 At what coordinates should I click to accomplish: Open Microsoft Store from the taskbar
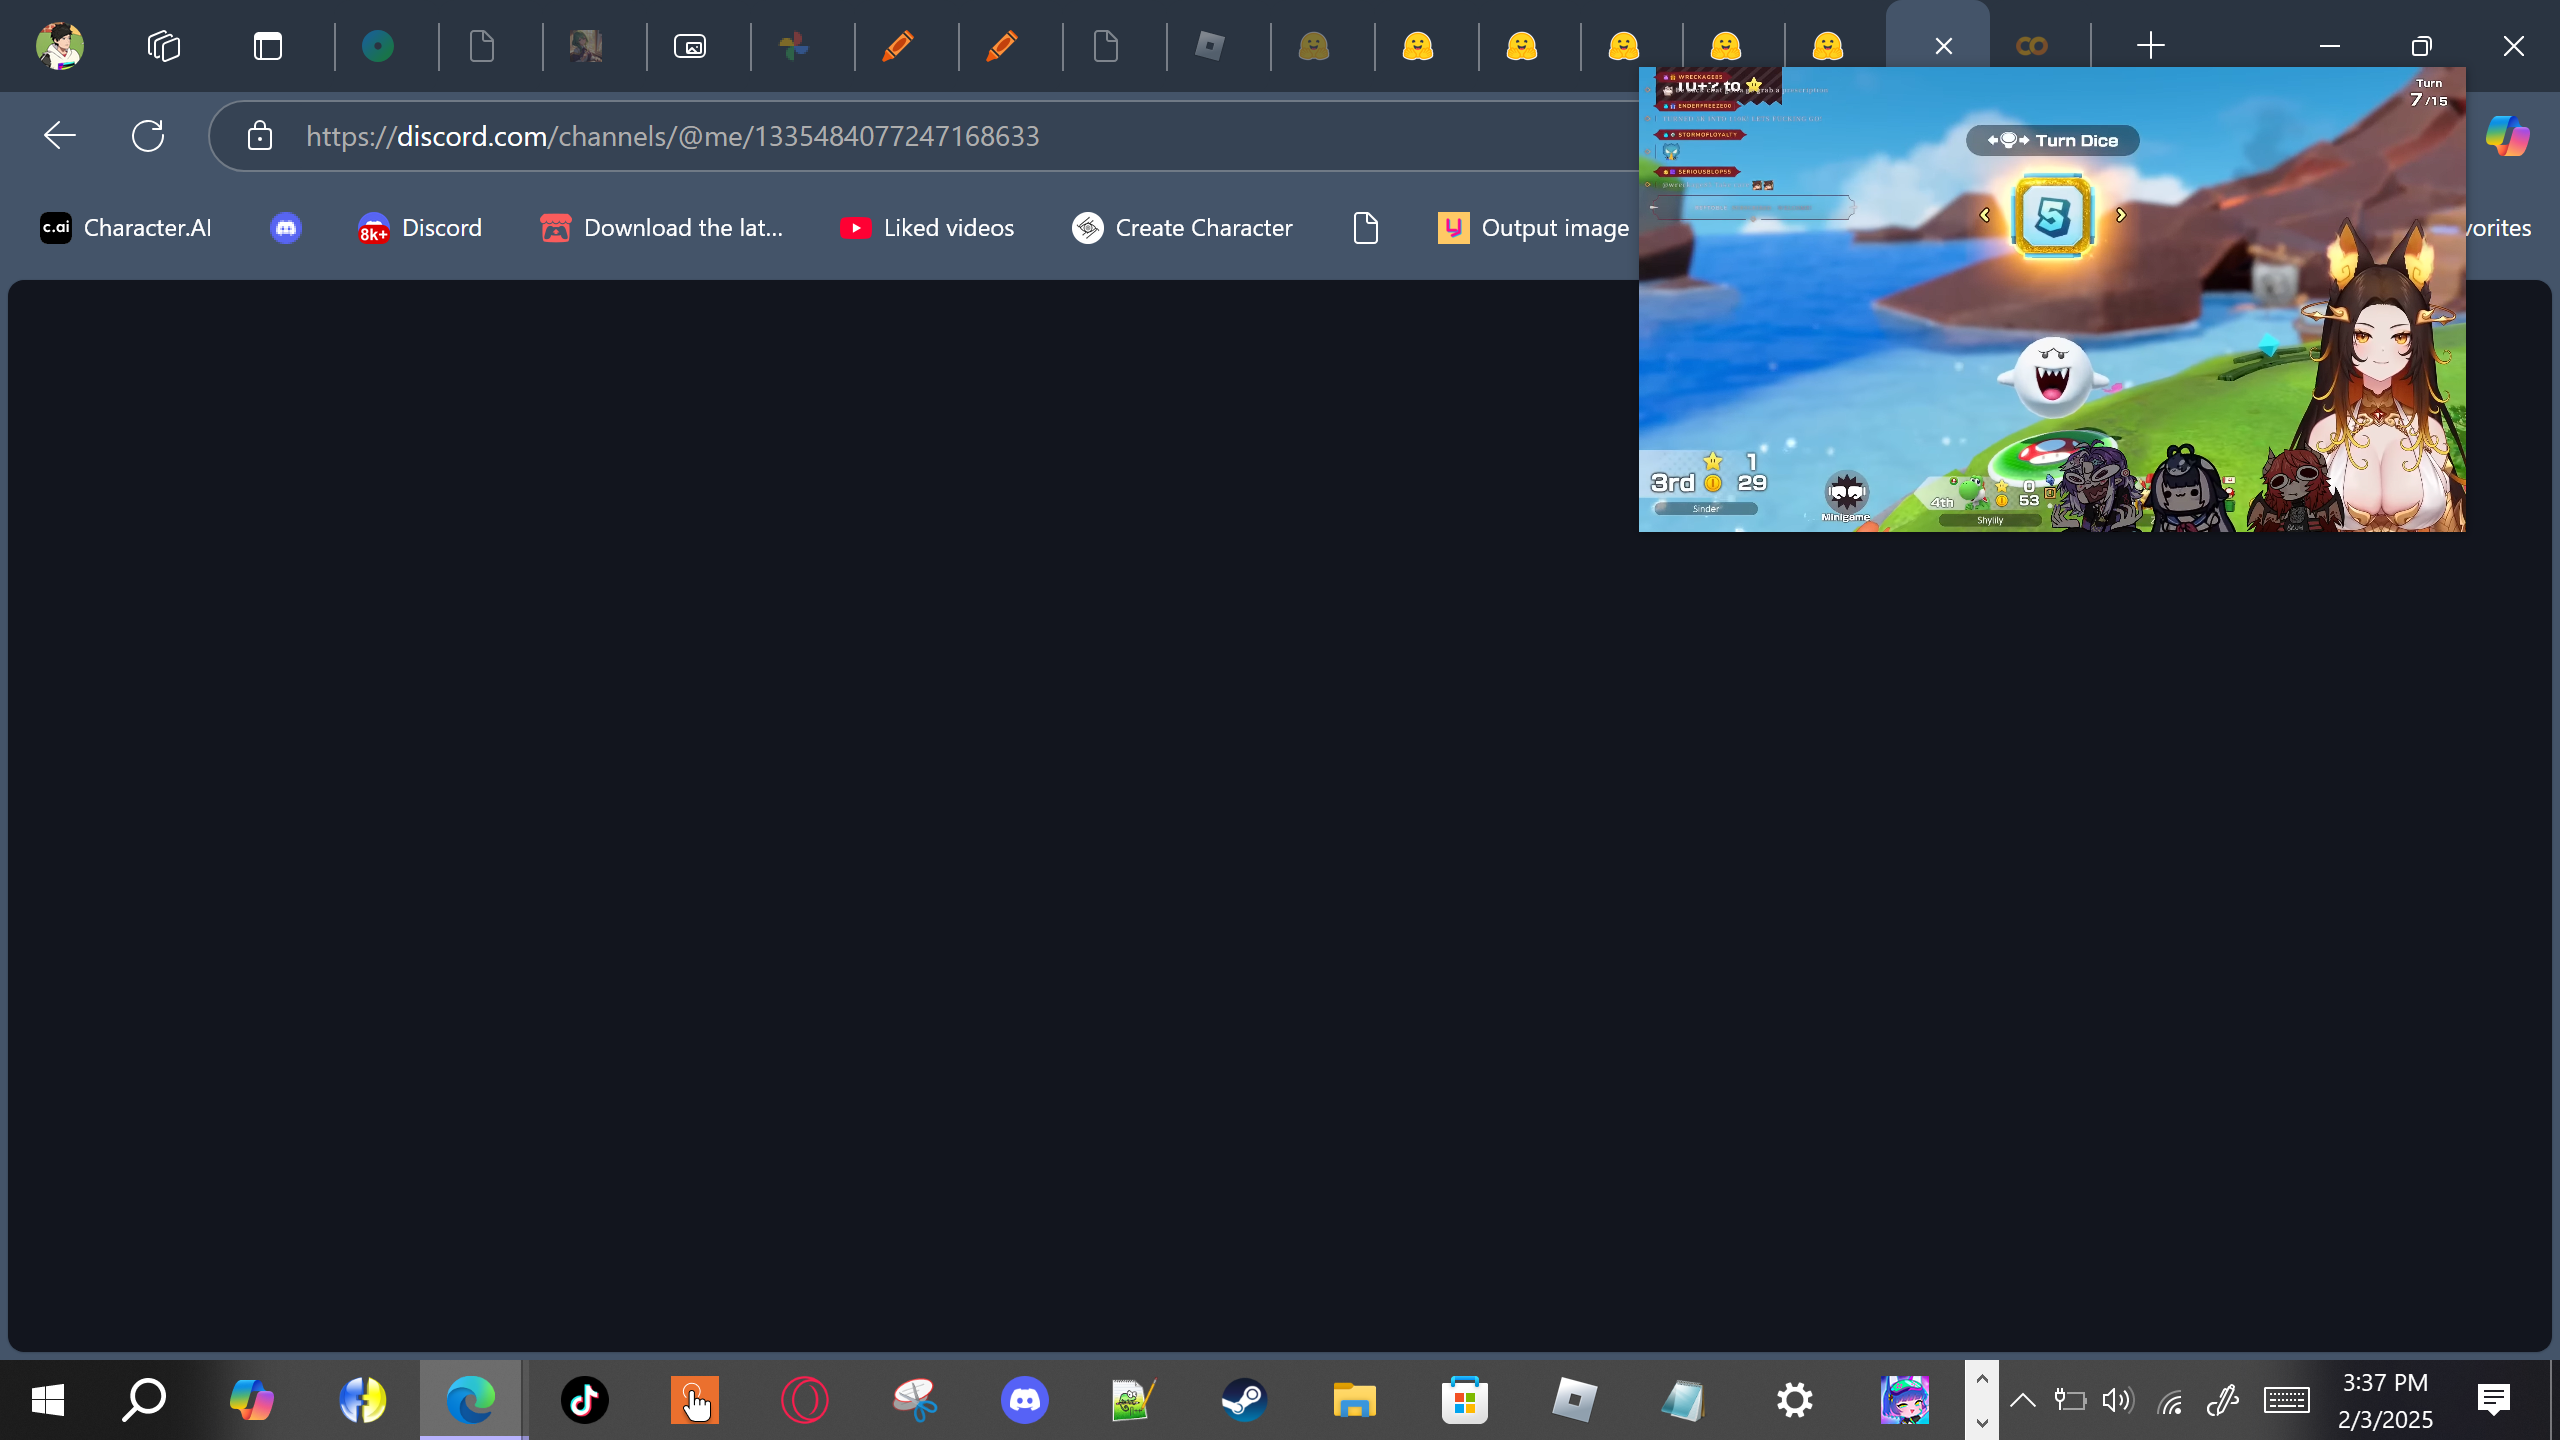pyautogui.click(x=1465, y=1400)
